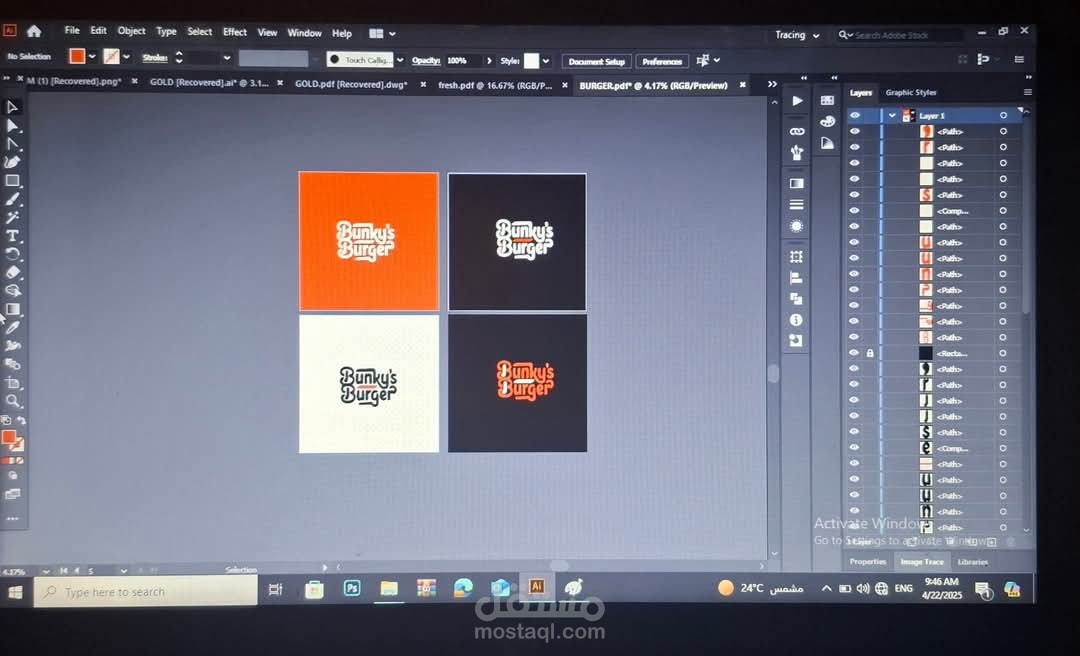Viewport: 1080px width, 656px height.
Task: Select the Shape Builder tool
Action: pyautogui.click(x=12, y=291)
